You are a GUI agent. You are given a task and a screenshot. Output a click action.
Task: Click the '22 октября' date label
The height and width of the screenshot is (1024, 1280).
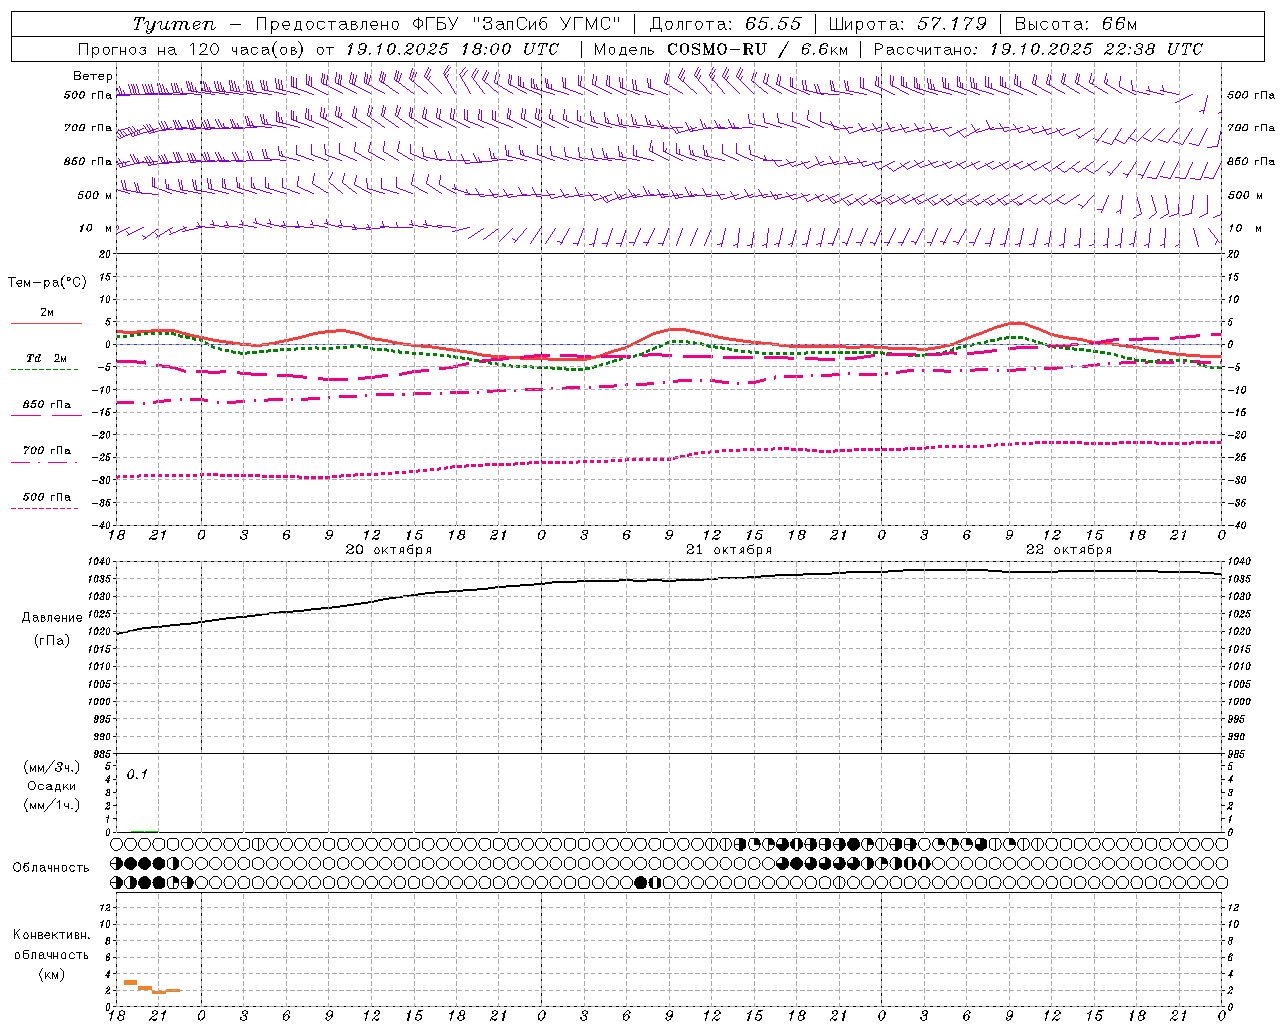coord(1069,550)
